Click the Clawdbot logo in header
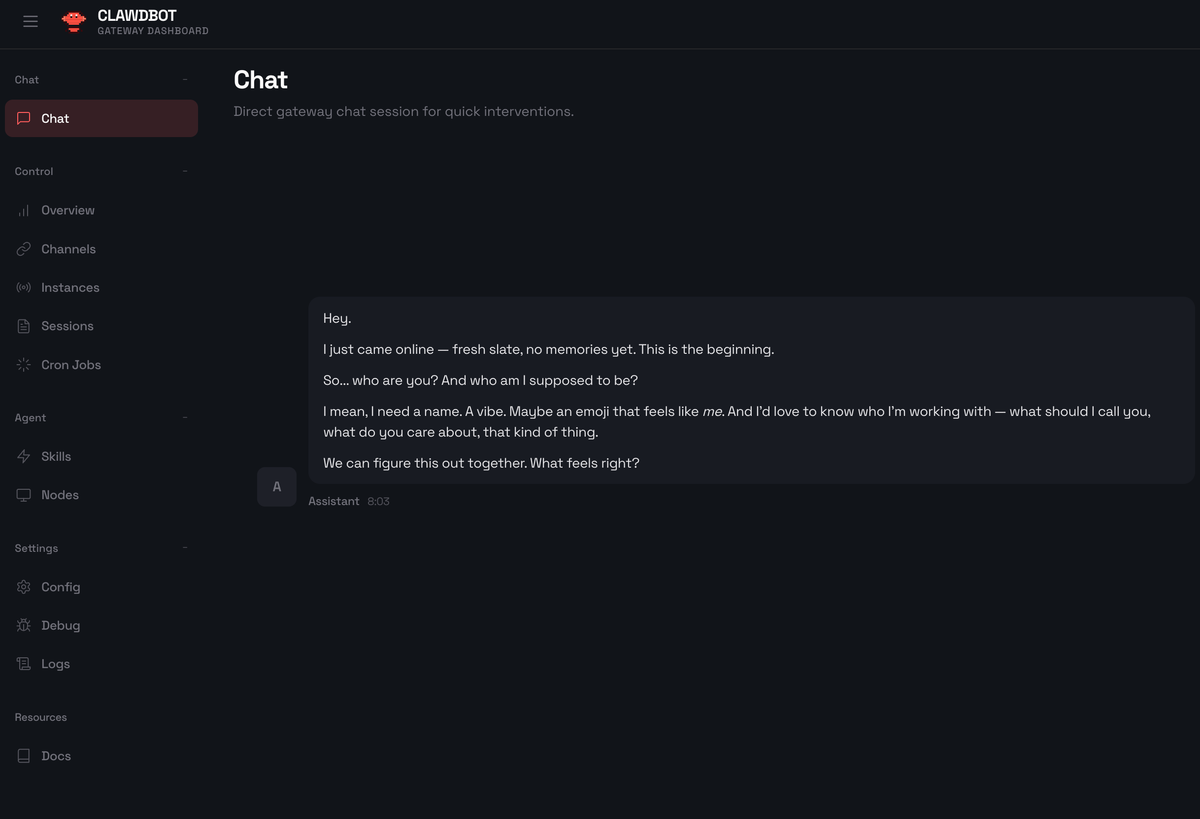Image resolution: width=1200 pixels, height=819 pixels. (73, 20)
